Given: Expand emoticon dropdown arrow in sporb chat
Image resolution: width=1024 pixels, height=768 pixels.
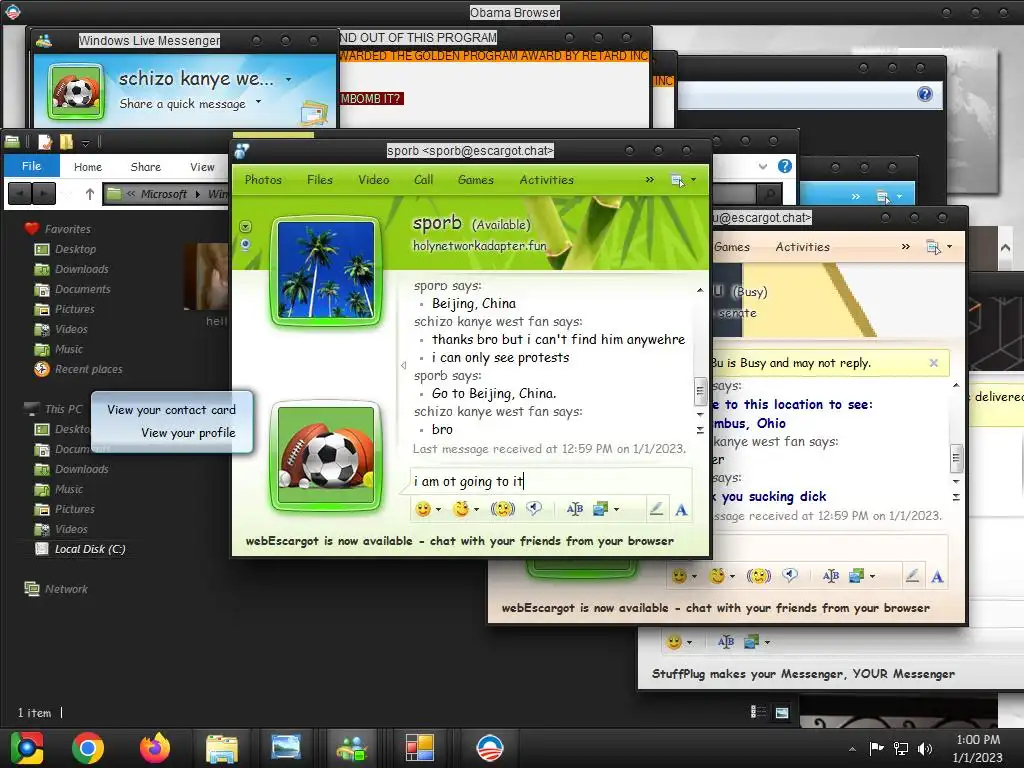Looking at the screenshot, I should tap(438, 509).
